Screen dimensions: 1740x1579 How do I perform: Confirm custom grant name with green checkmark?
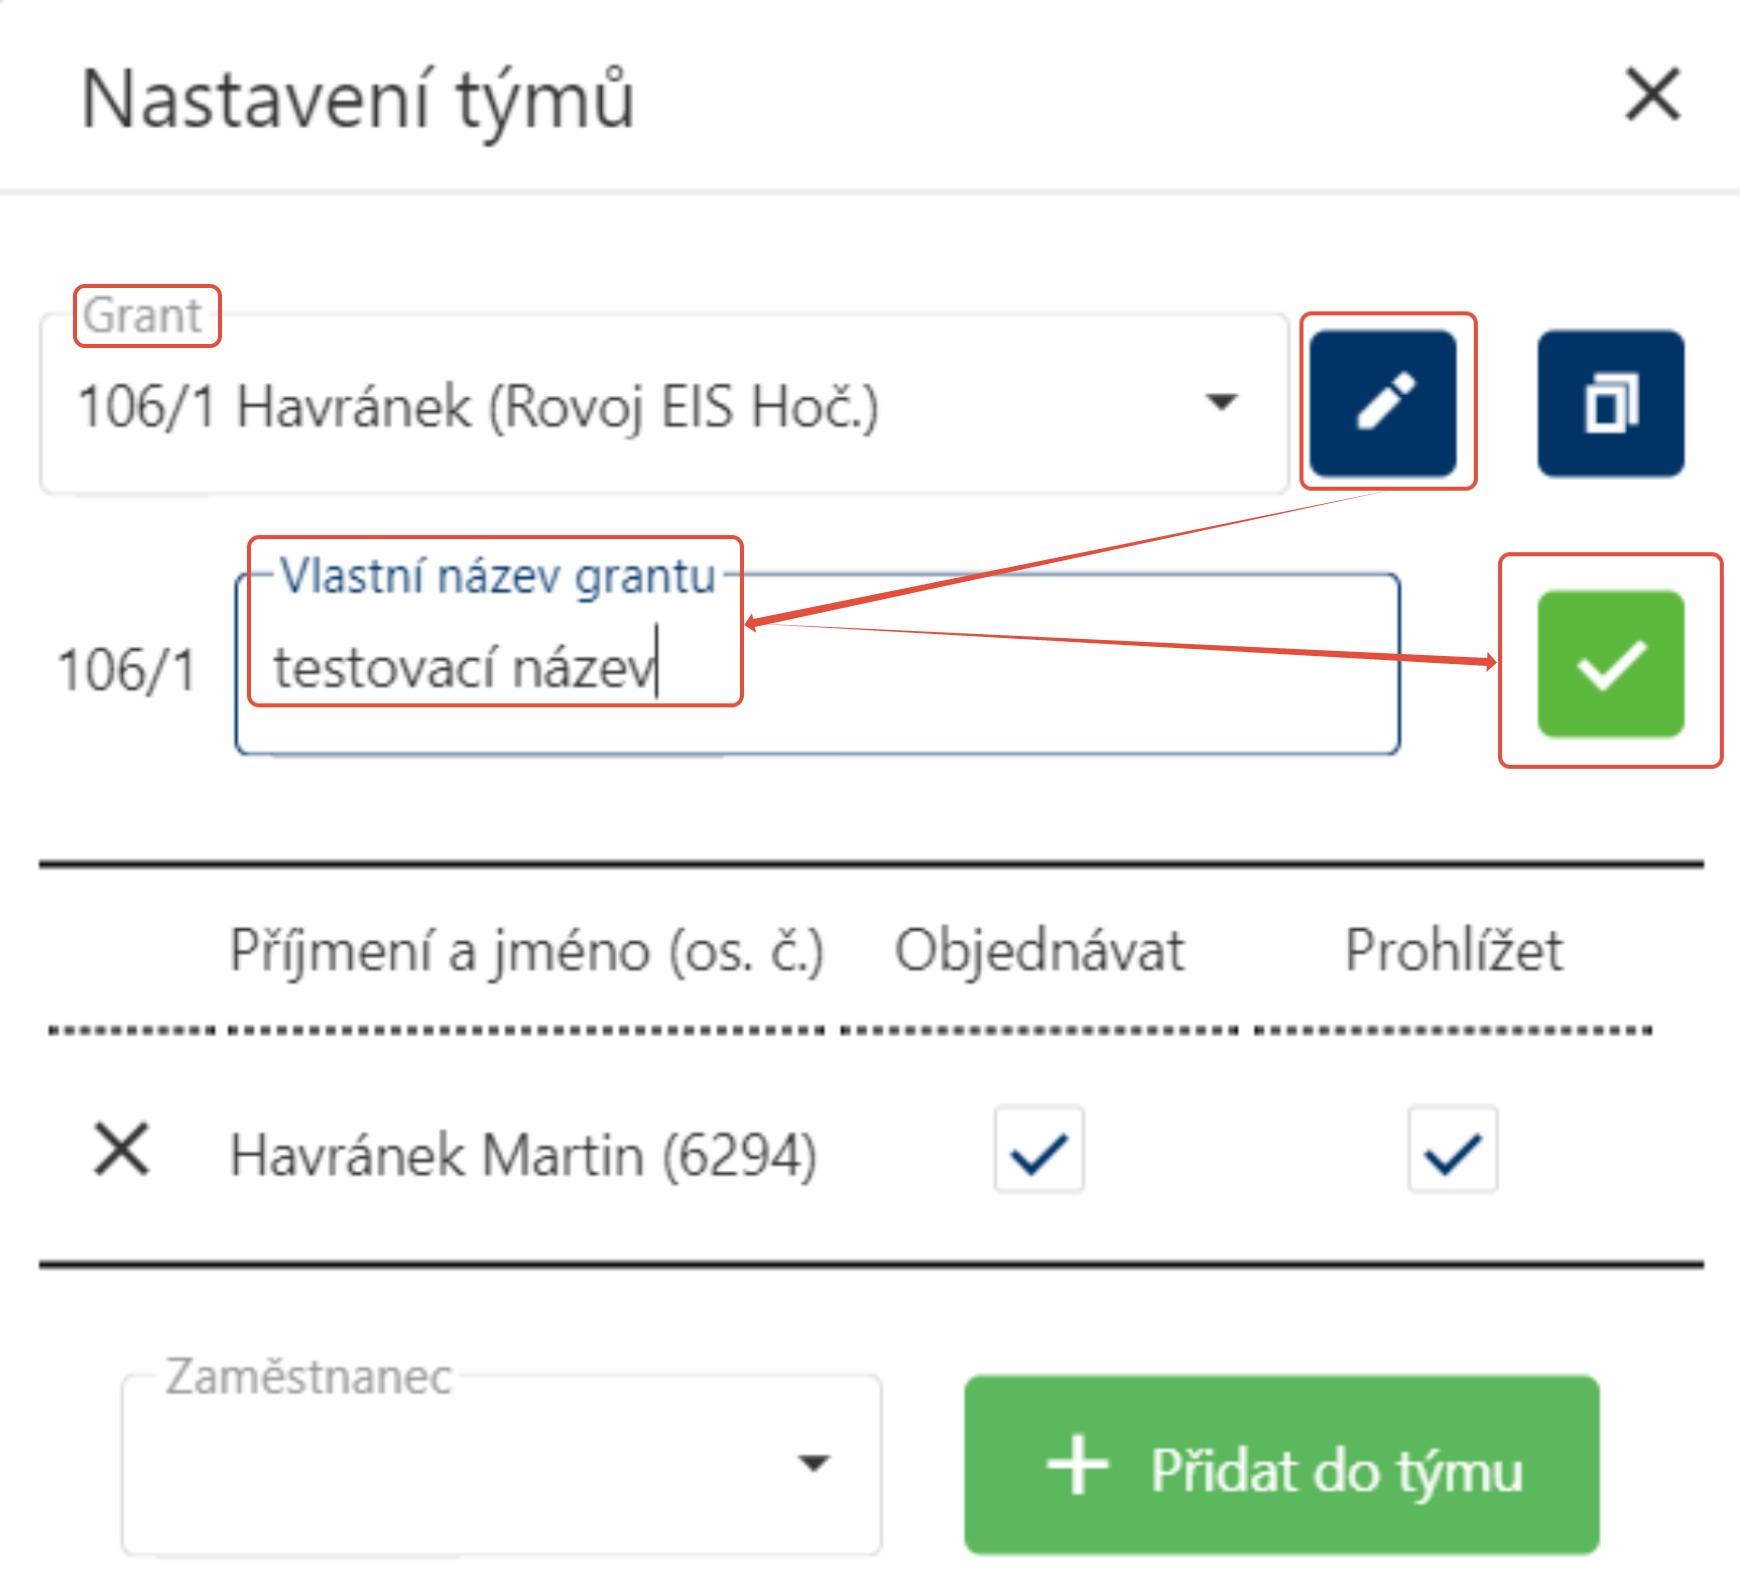point(1609,664)
